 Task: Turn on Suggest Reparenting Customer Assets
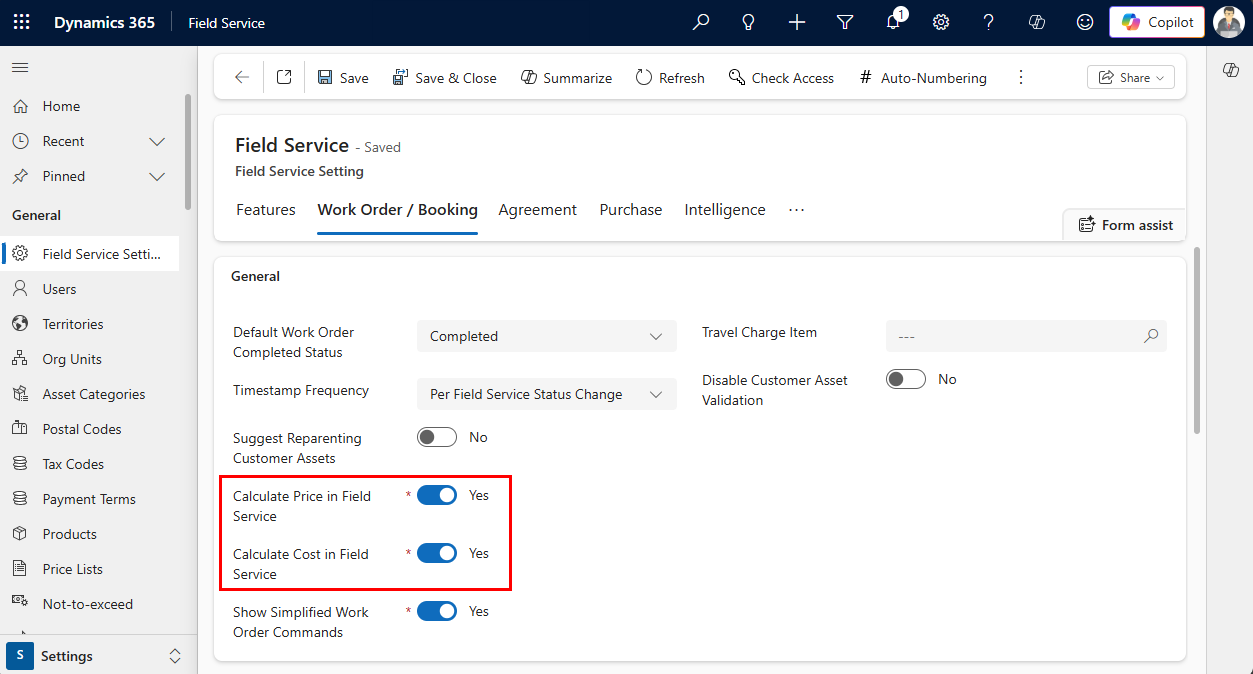436,437
